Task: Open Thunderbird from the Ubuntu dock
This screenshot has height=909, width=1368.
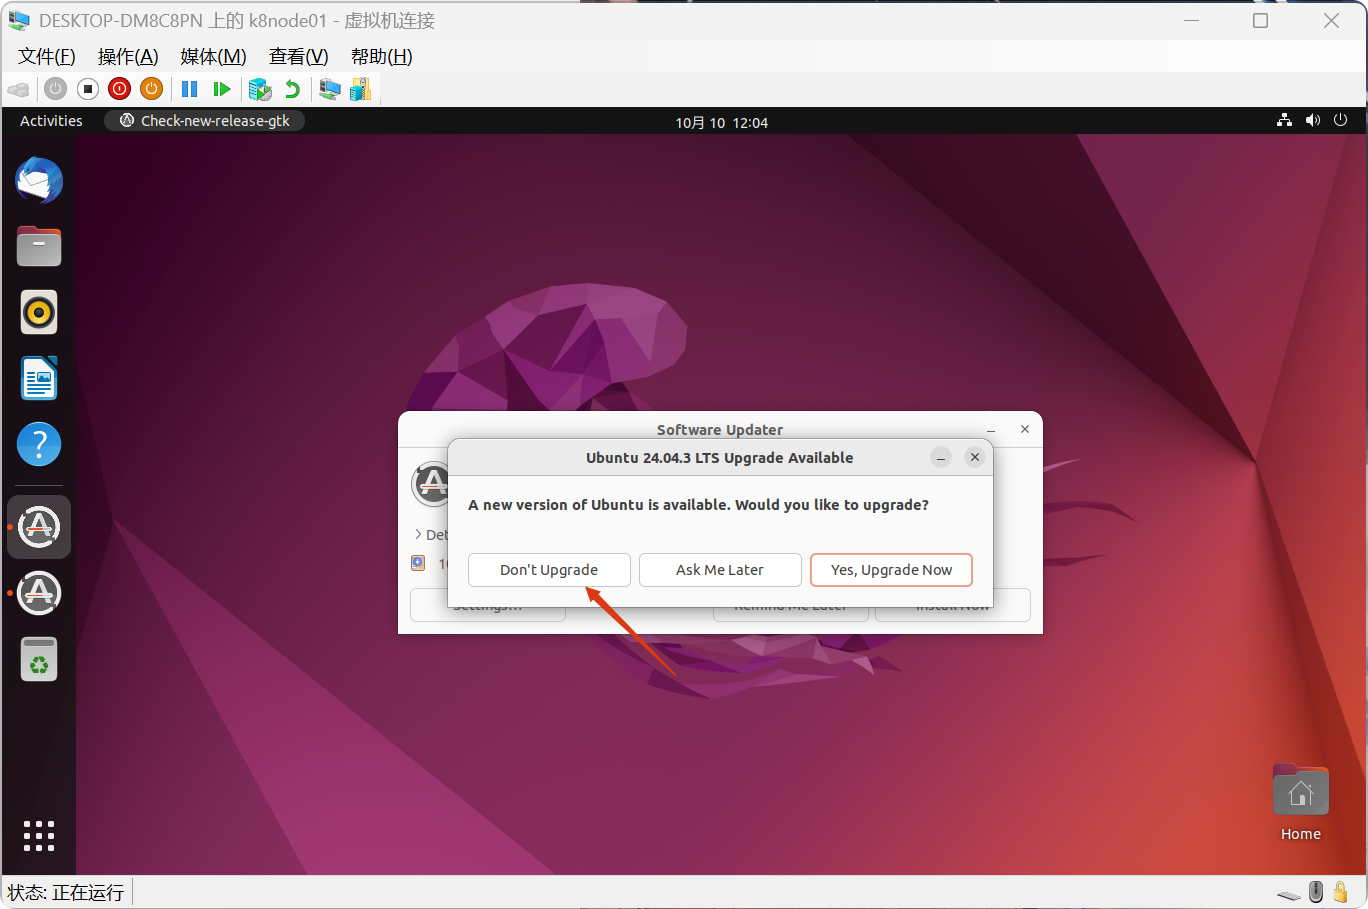Action: point(39,181)
